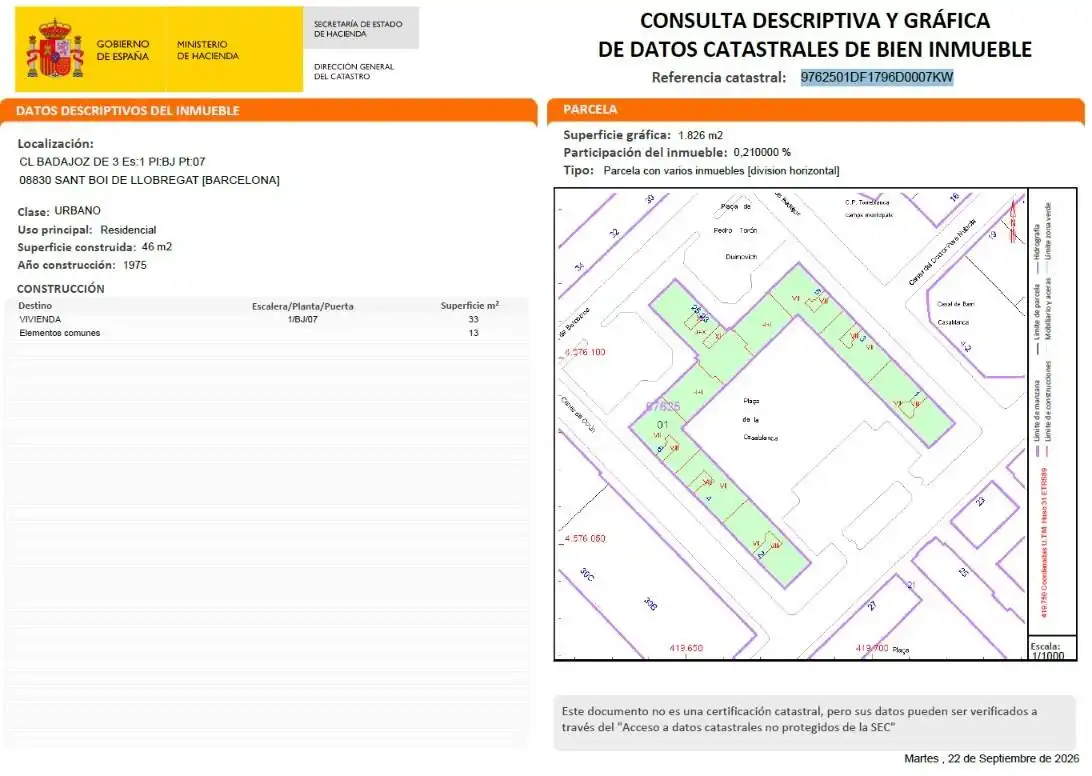This screenshot has height=776, width=1092.
Task: Click coordinate '4.576.050' on the map
Action: [x=584, y=539]
